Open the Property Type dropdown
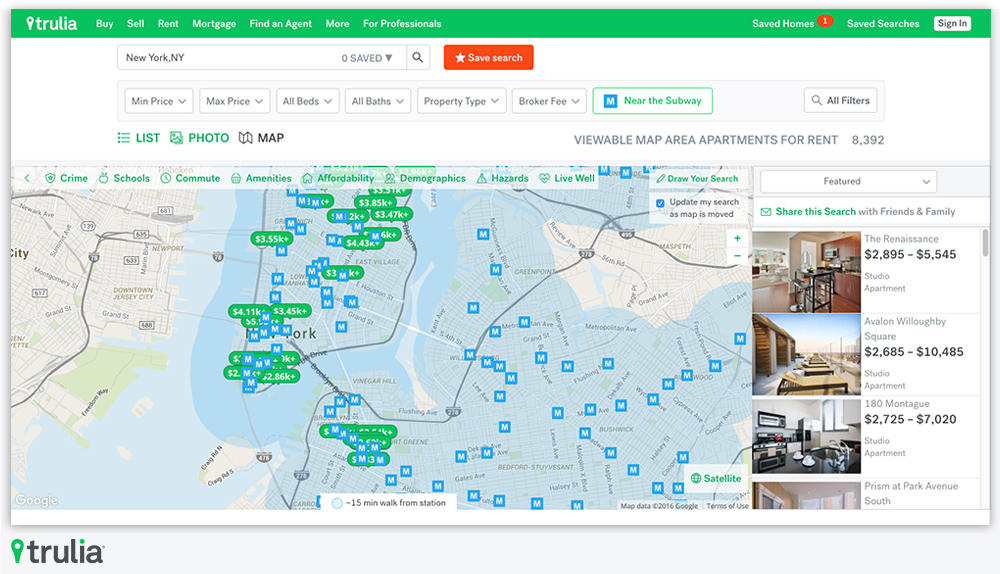 [x=462, y=101]
